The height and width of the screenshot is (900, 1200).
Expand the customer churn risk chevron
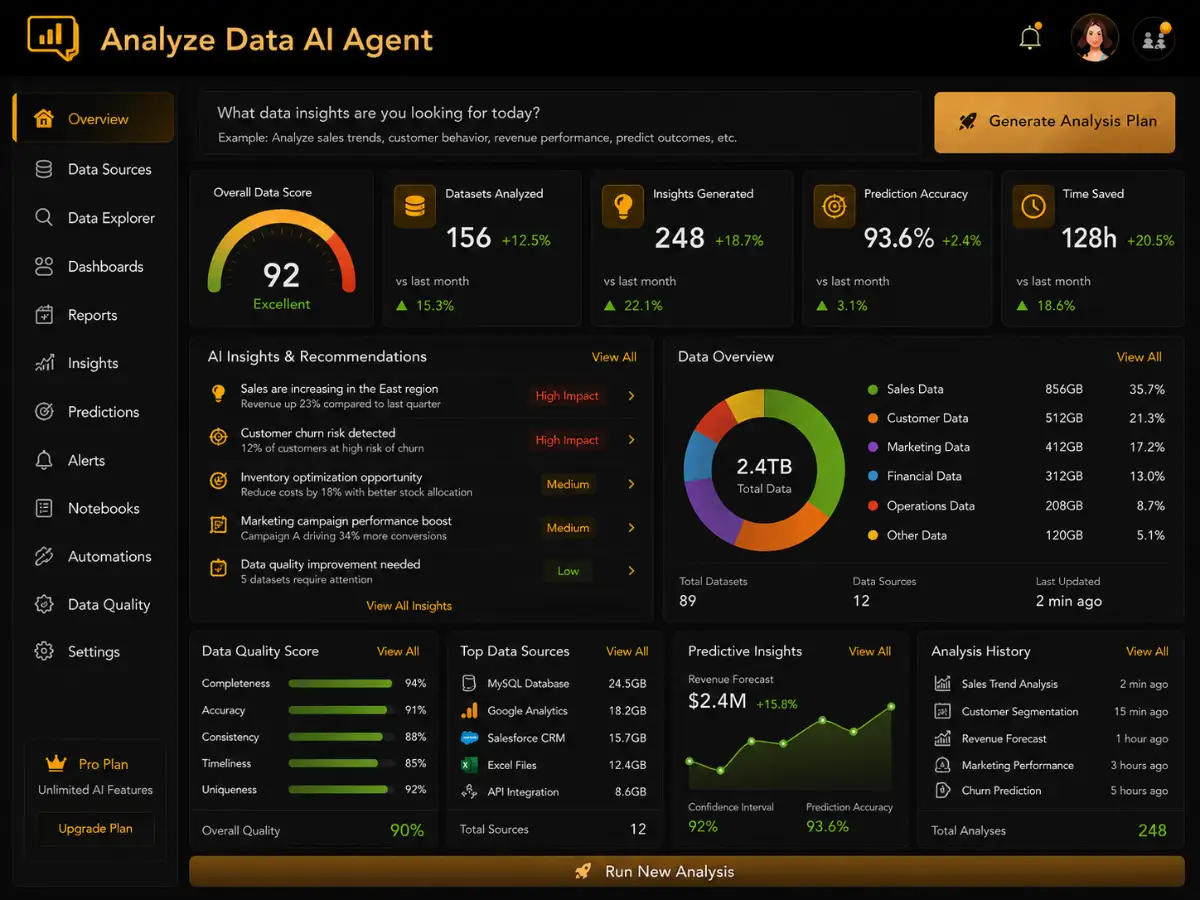(631, 440)
